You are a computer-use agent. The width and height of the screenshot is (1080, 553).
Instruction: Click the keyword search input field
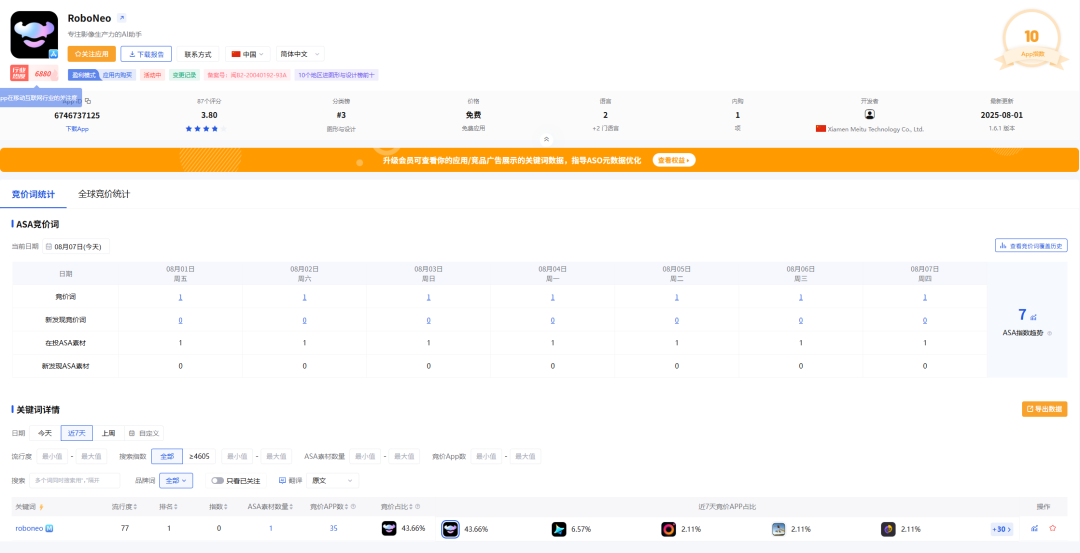tap(75, 480)
